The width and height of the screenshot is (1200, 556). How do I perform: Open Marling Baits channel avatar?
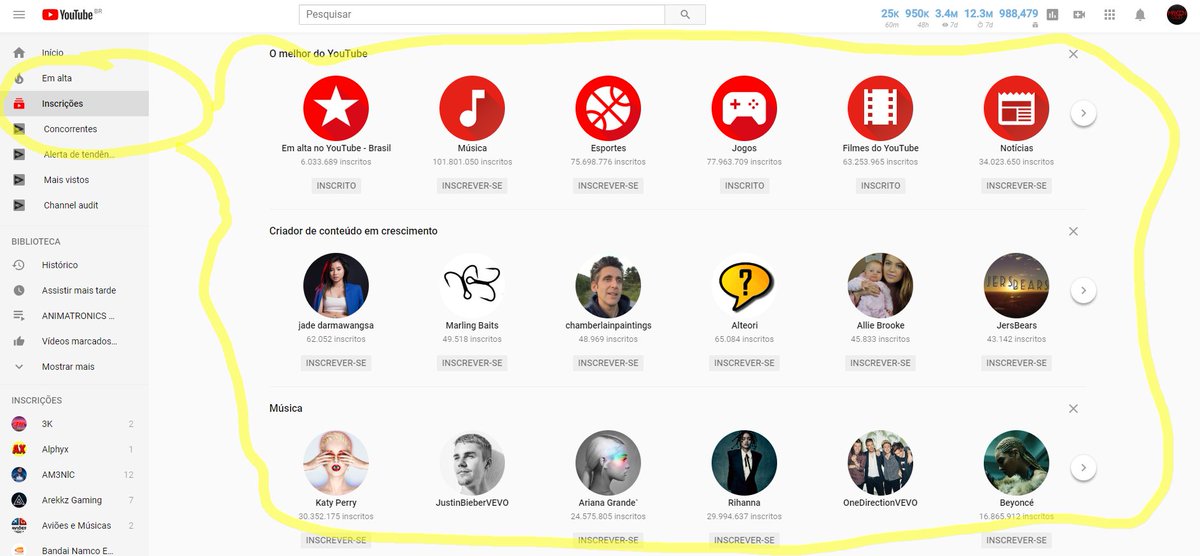pos(472,285)
